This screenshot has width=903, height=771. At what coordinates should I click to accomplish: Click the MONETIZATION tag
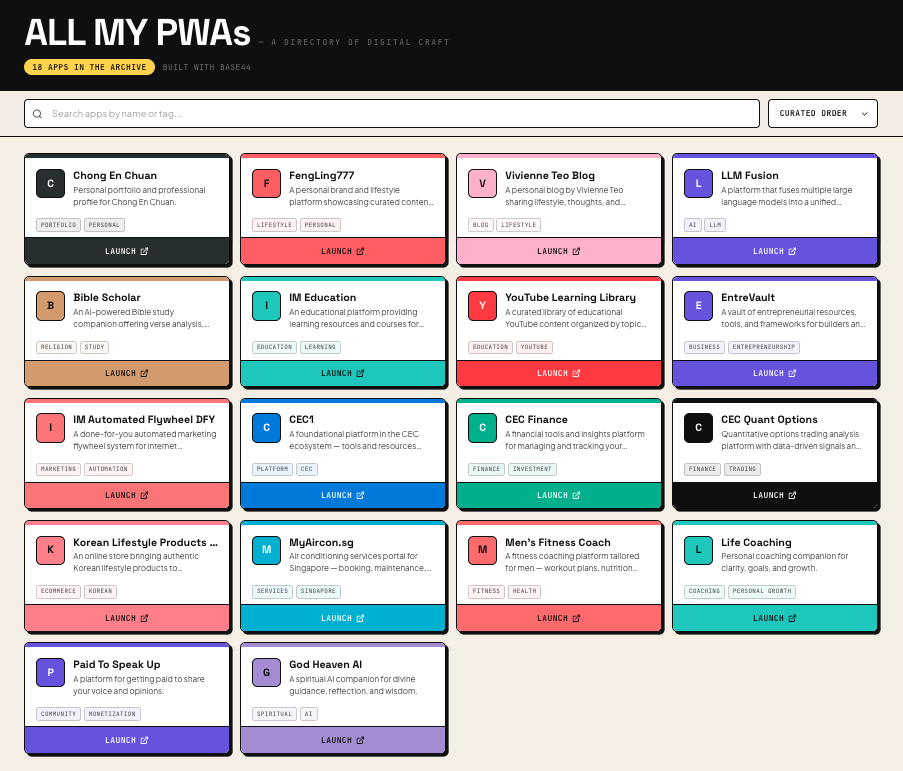[x=112, y=713]
